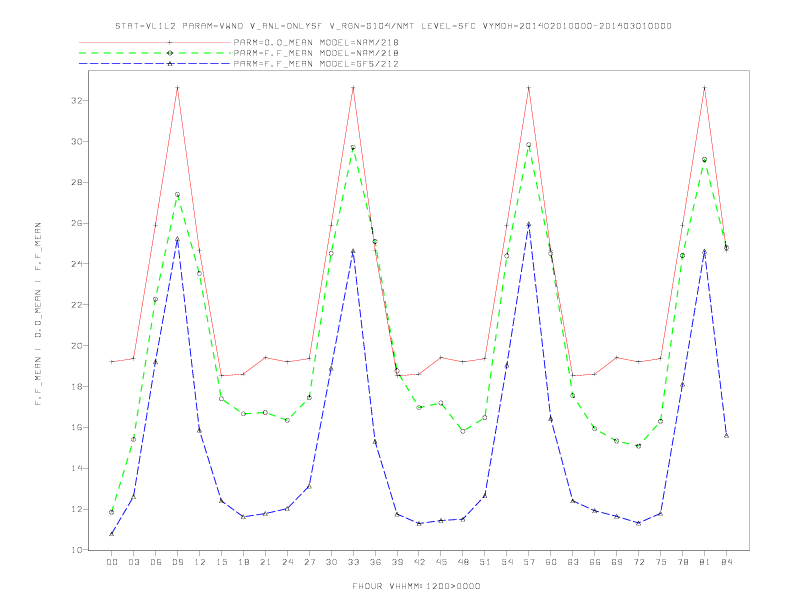This screenshot has width=792, height=612.
Task: Select legend entry PARM=O.O_MEAN MODEL=NAM/218
Action: 316,42
